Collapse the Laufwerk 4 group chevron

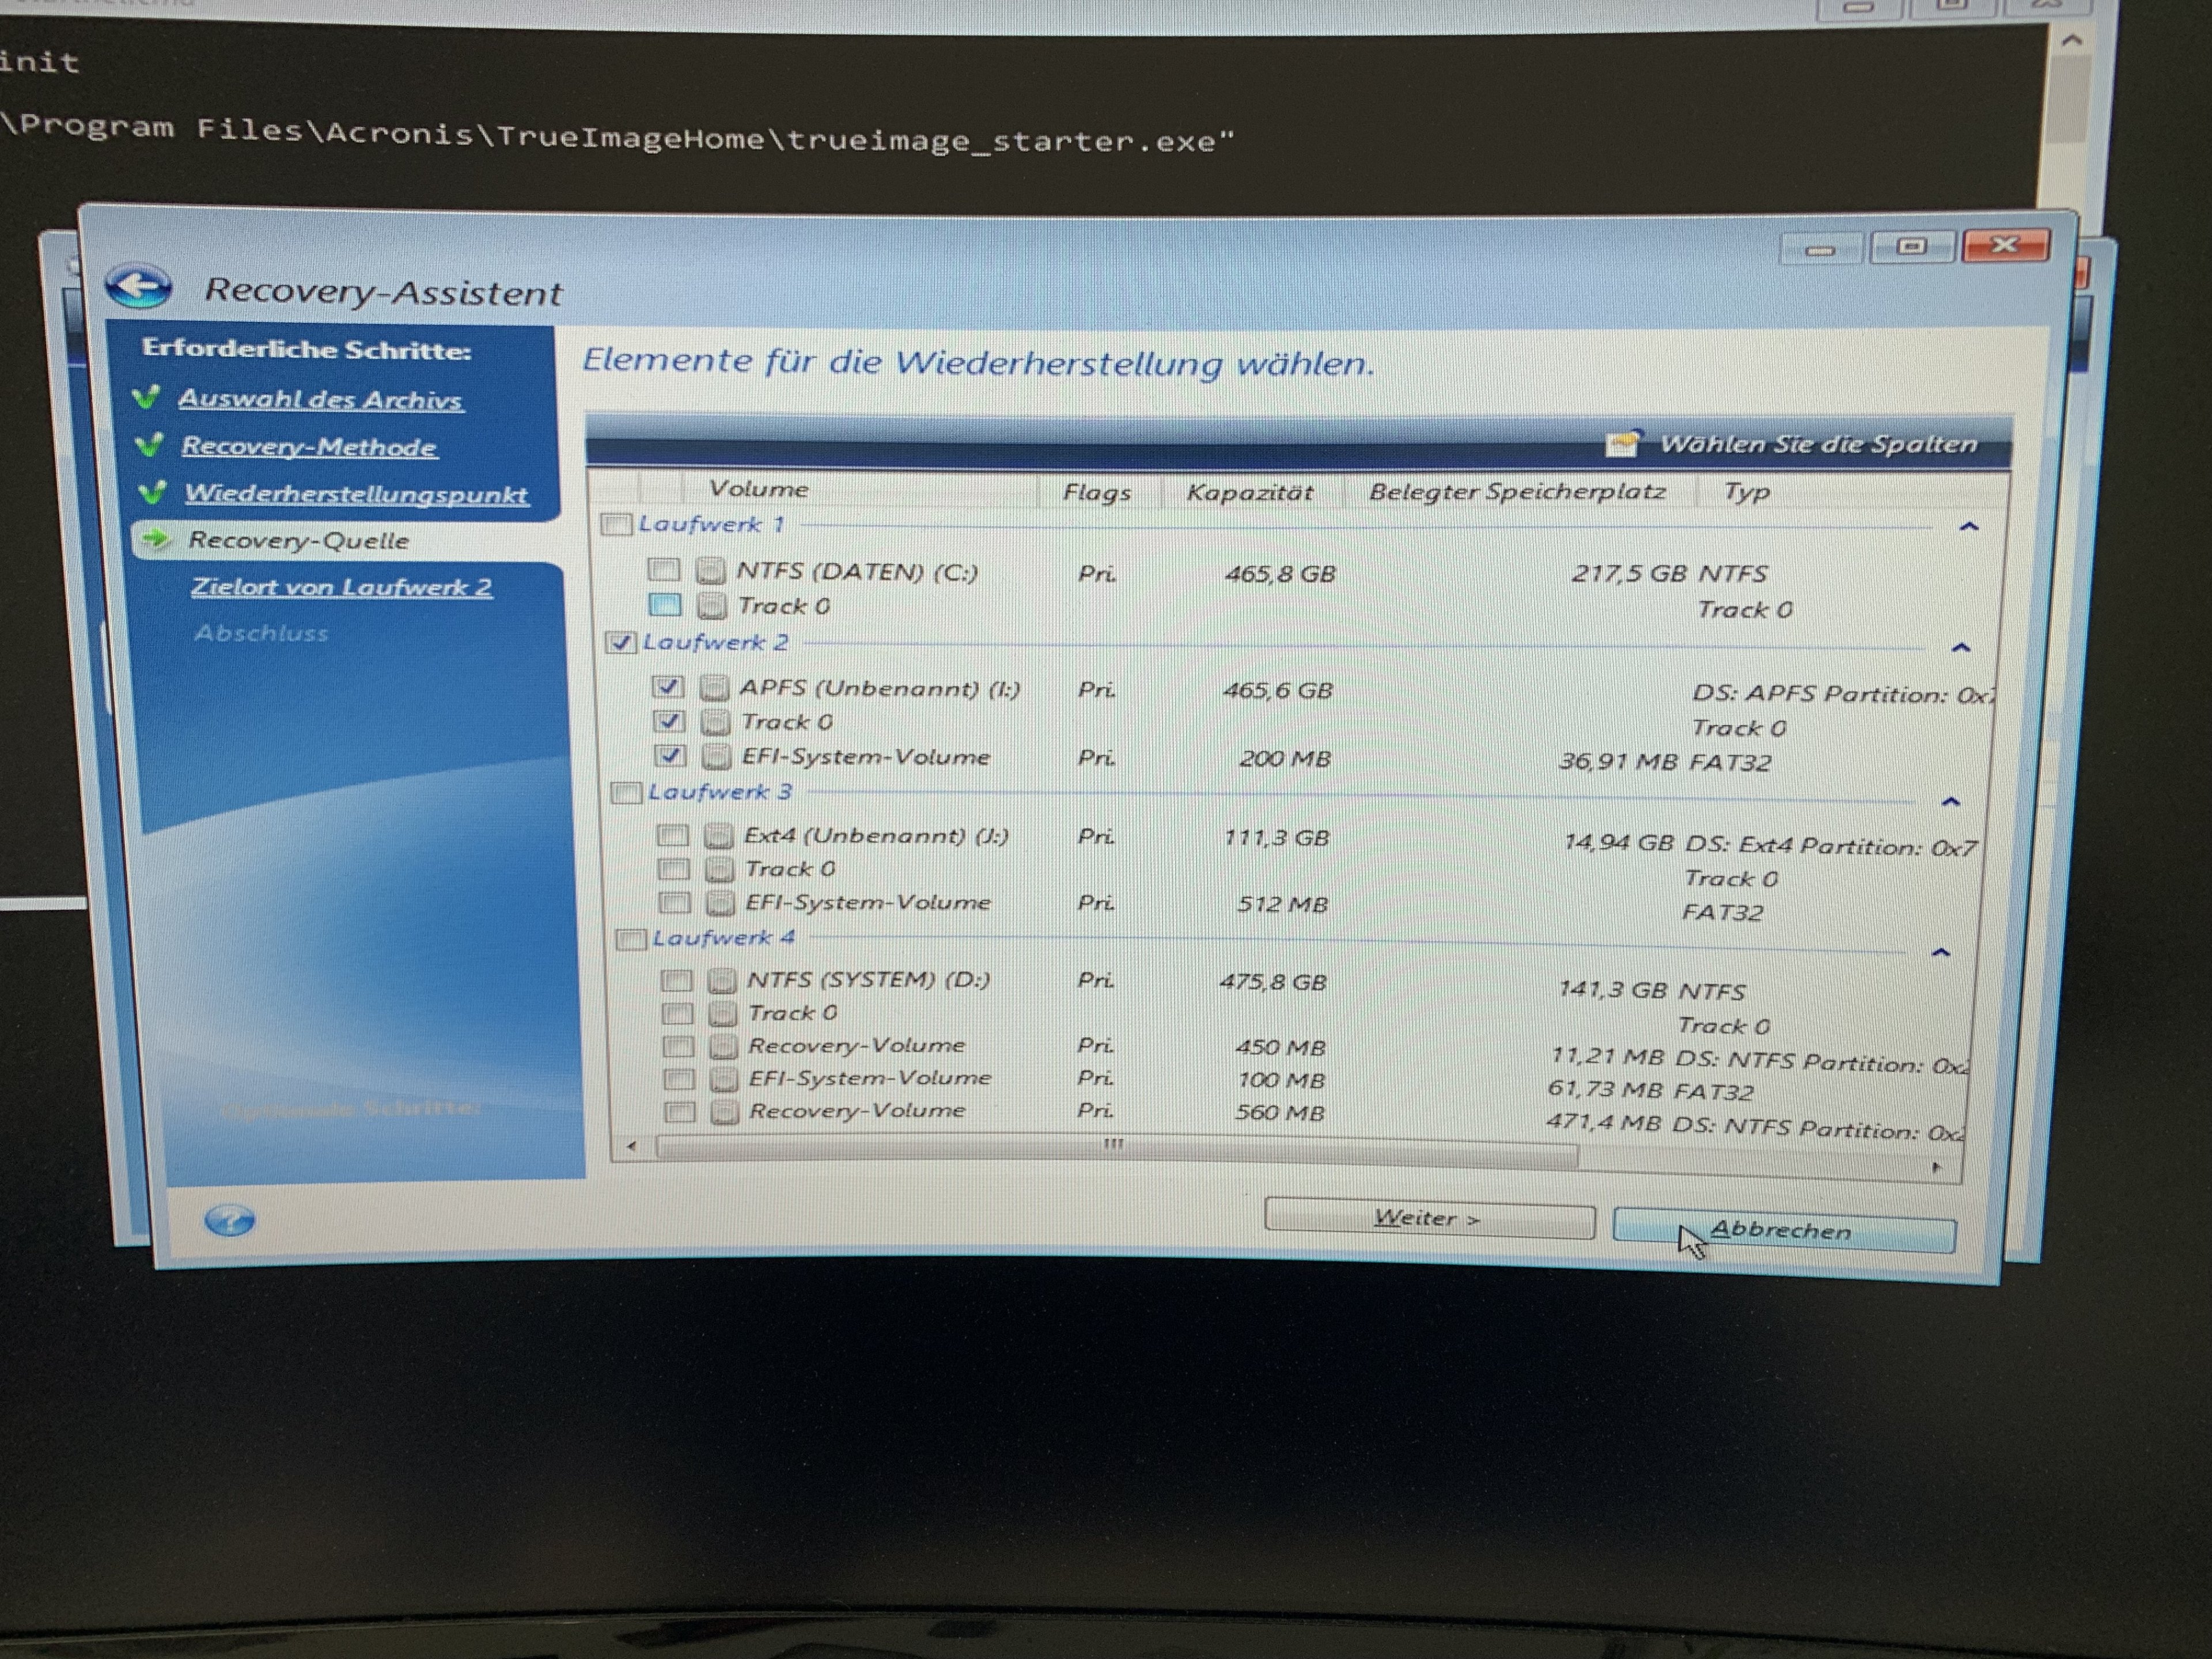coord(1940,952)
